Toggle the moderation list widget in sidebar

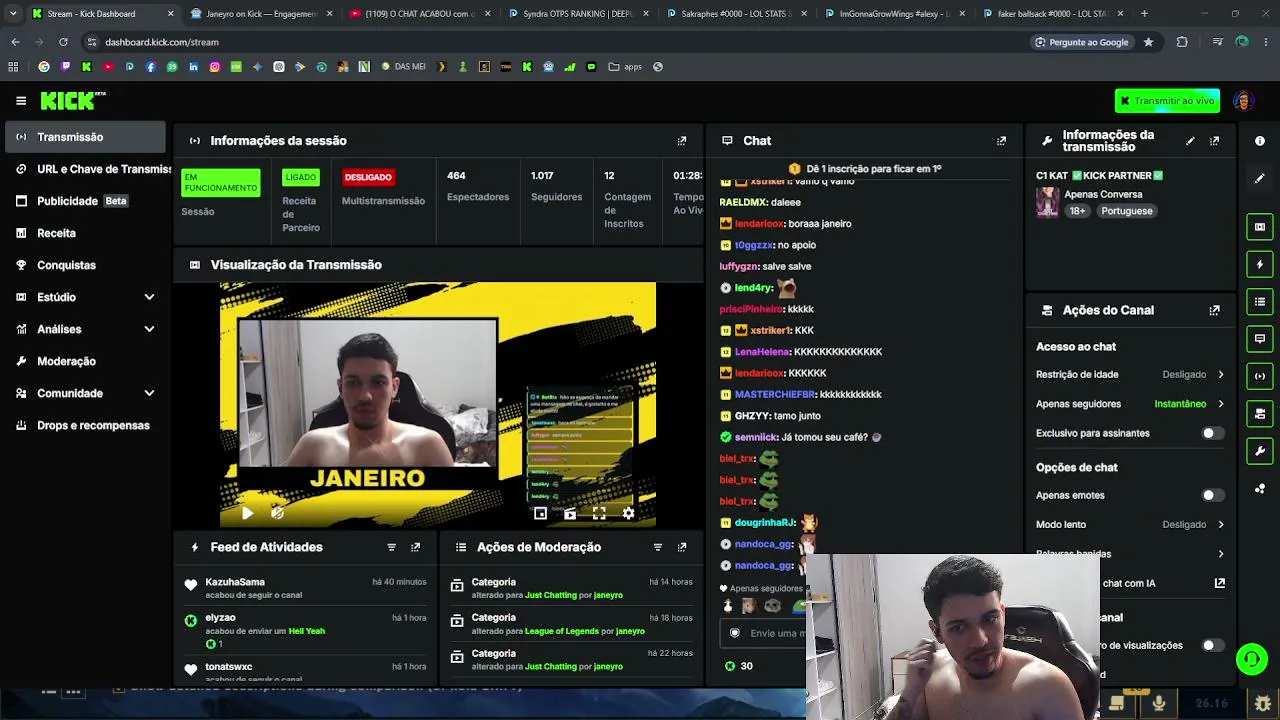coord(1260,302)
